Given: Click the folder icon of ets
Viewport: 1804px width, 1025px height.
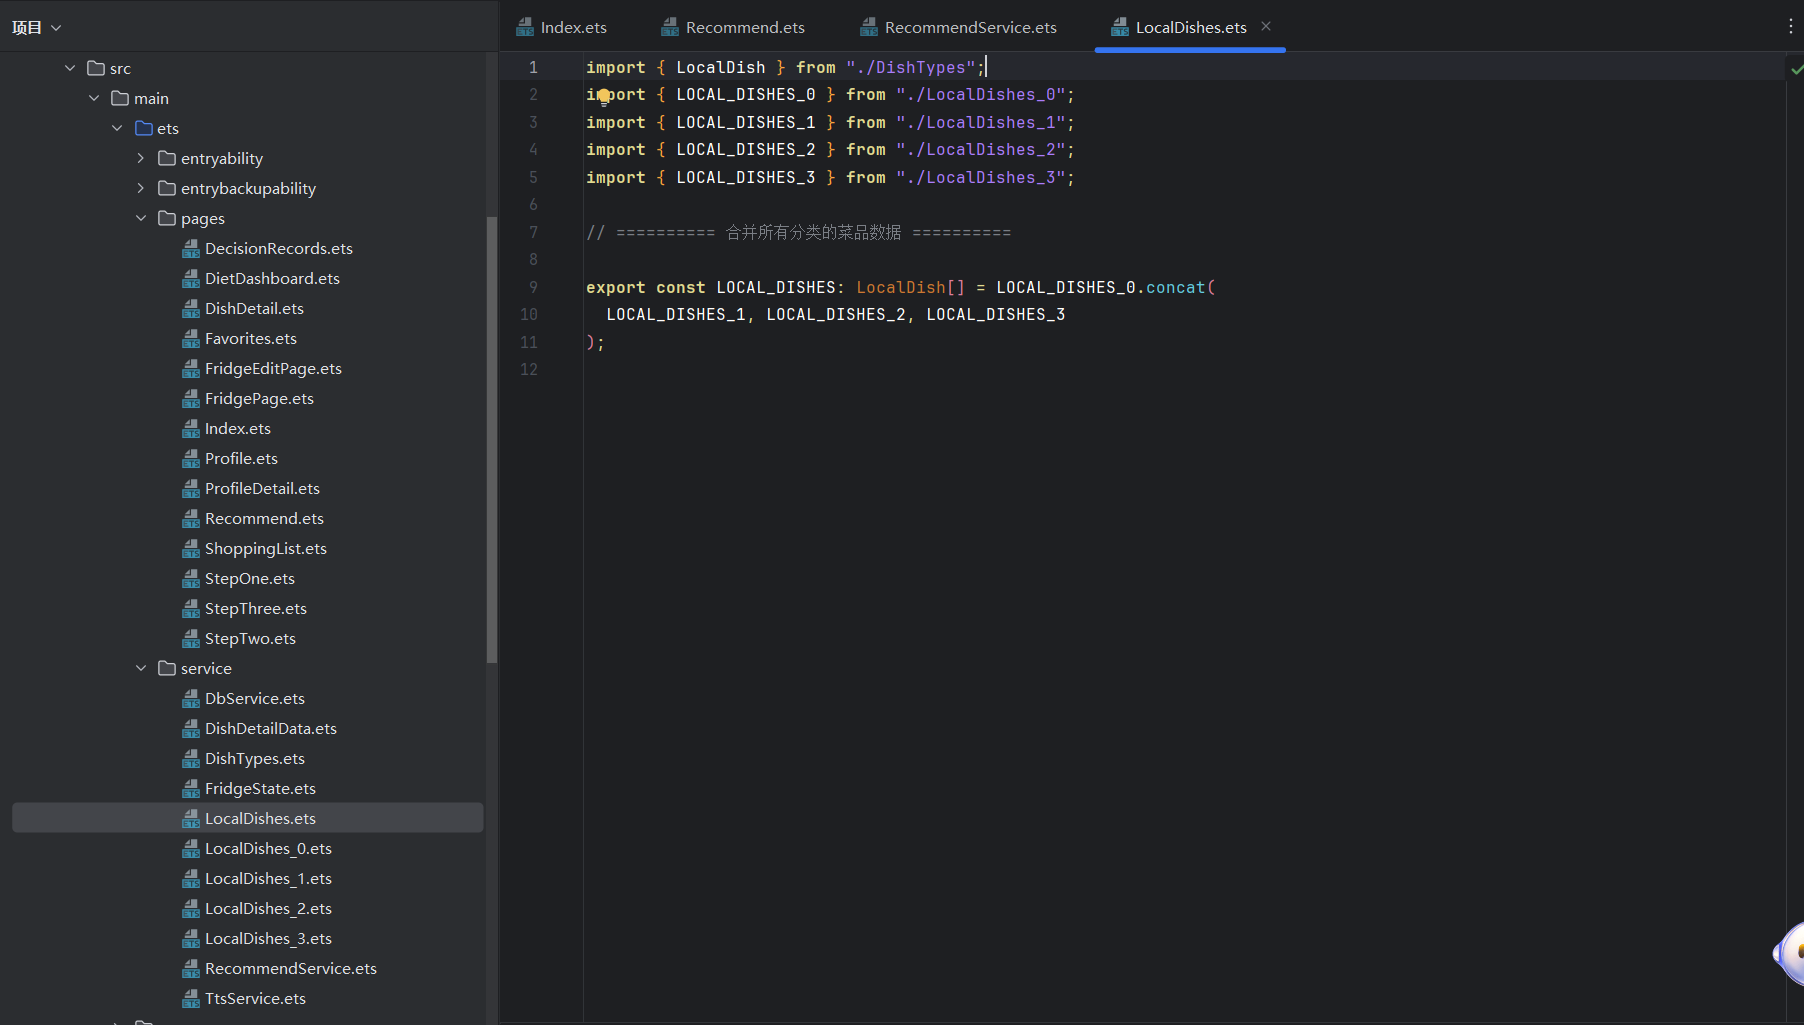Looking at the screenshot, I should coord(144,128).
